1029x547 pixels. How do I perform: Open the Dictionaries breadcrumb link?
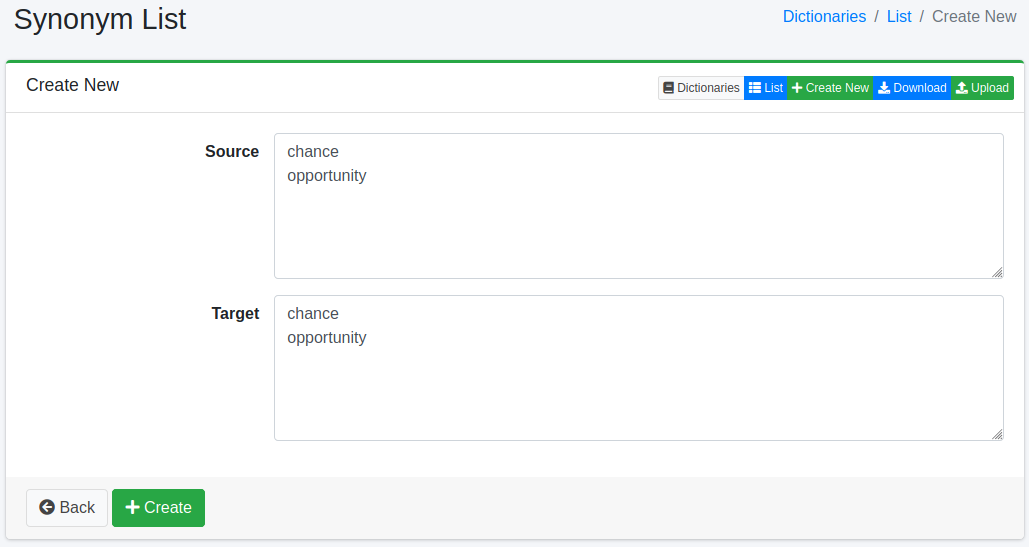(824, 17)
